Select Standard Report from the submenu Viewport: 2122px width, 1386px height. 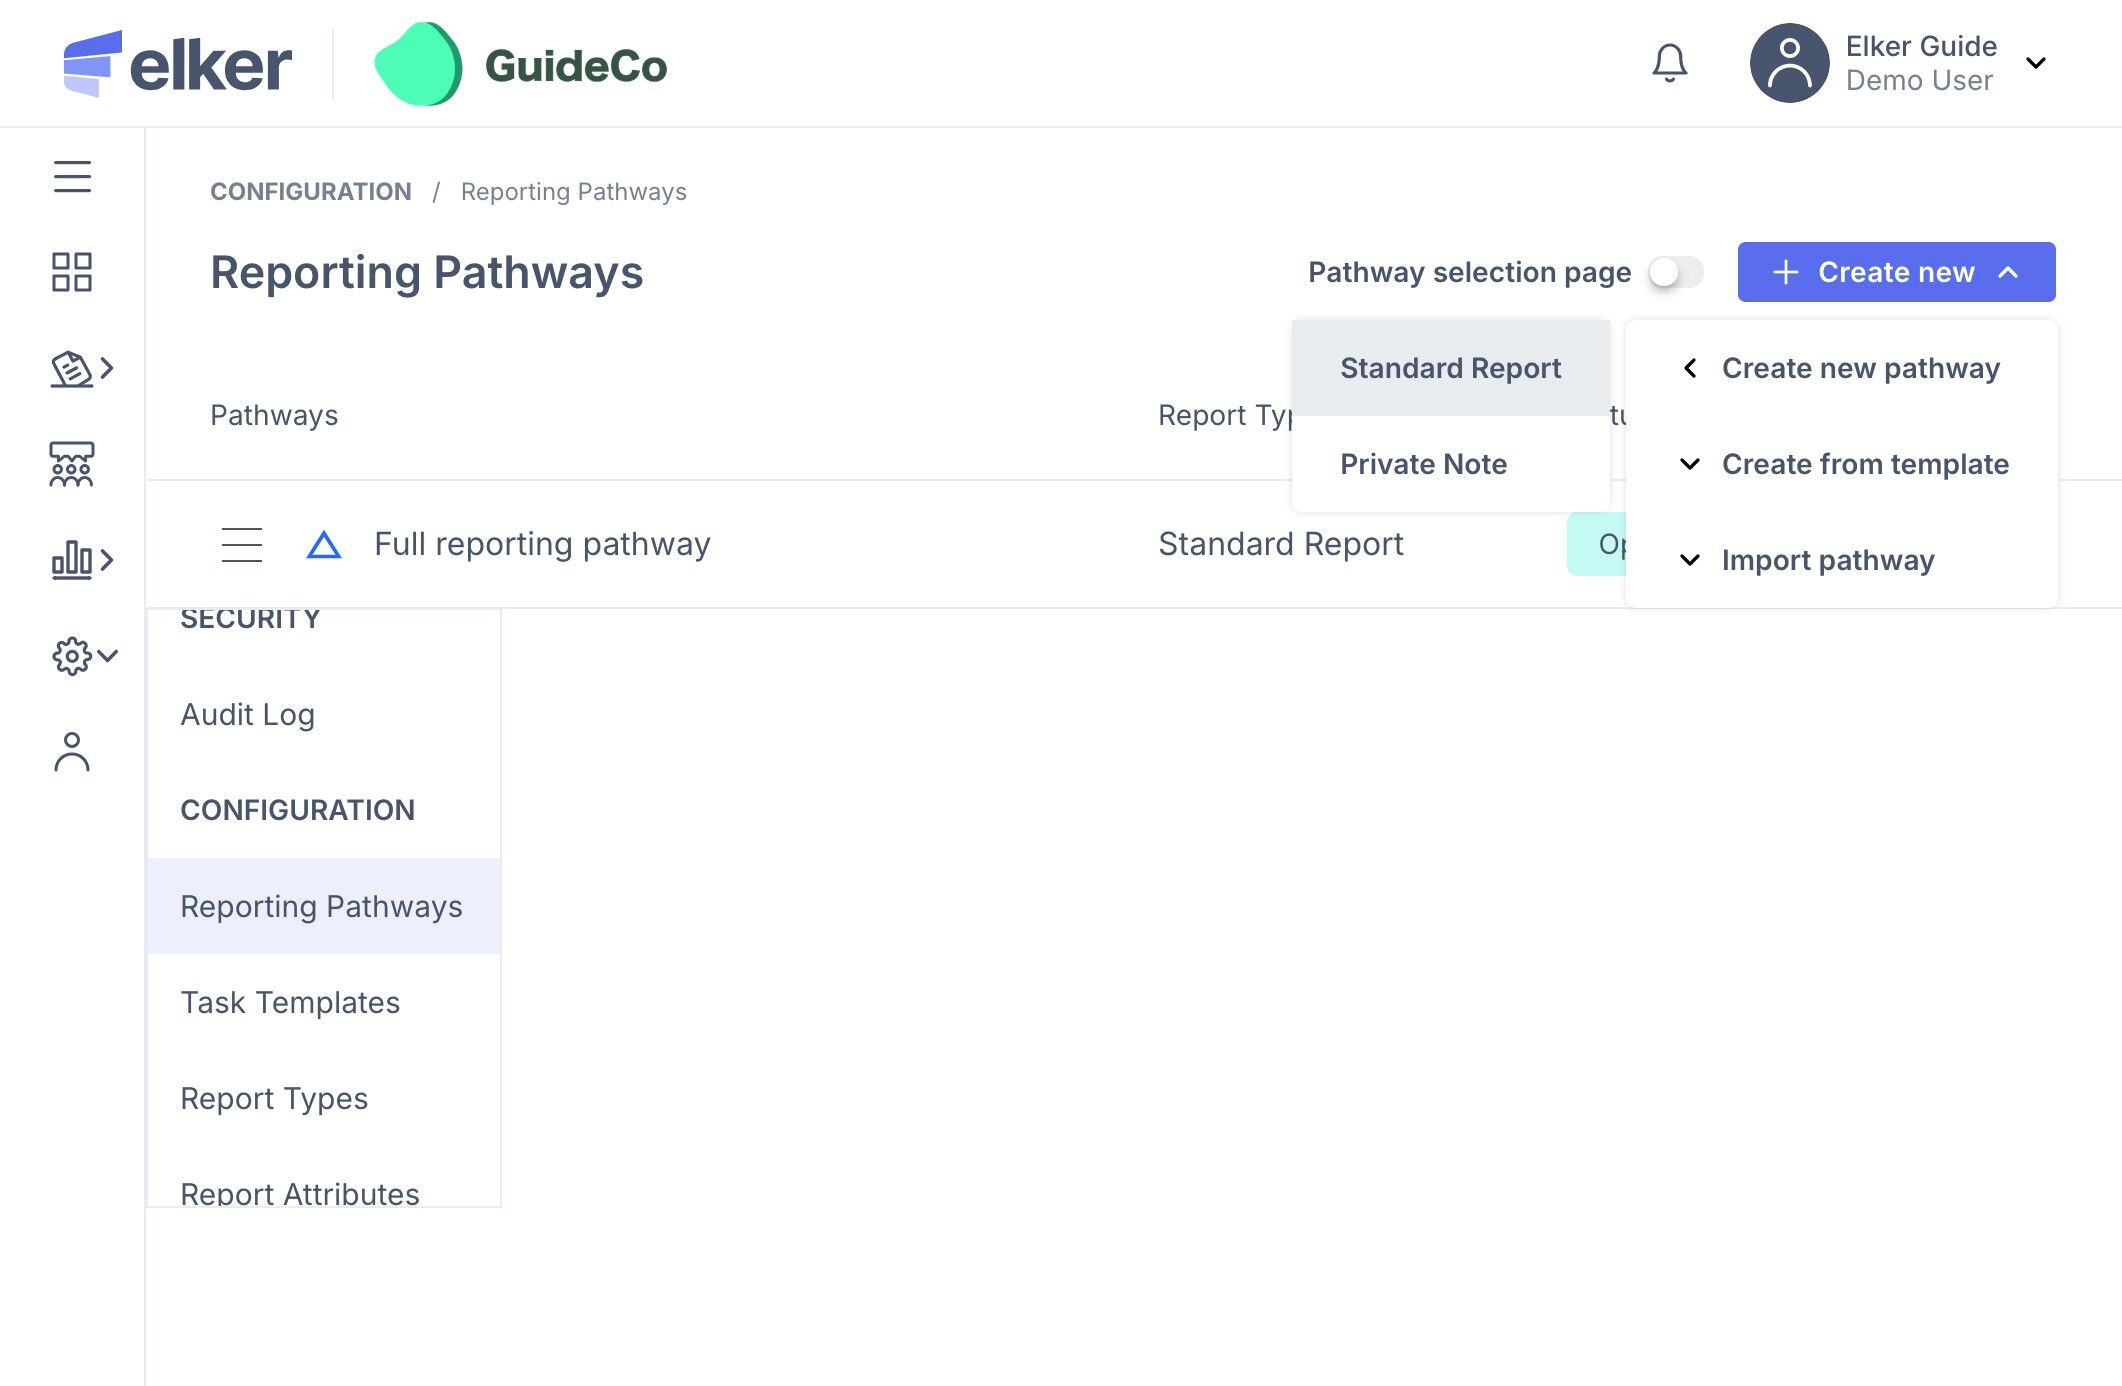coord(1450,368)
